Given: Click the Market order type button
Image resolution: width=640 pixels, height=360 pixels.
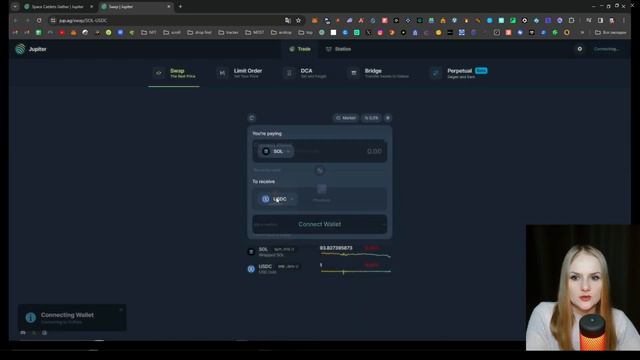Looking at the screenshot, I should pyautogui.click(x=346, y=118).
